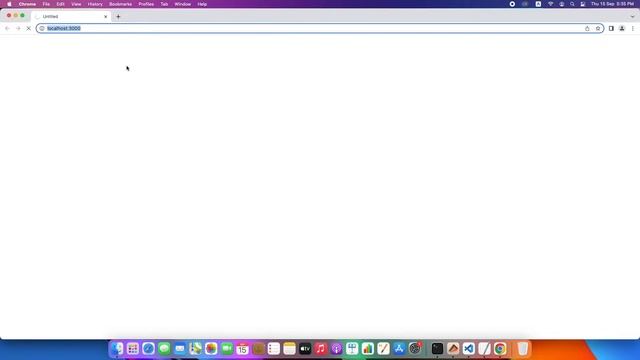Open Chrome three-dot menu
The height and width of the screenshot is (360, 640).
tap(633, 28)
